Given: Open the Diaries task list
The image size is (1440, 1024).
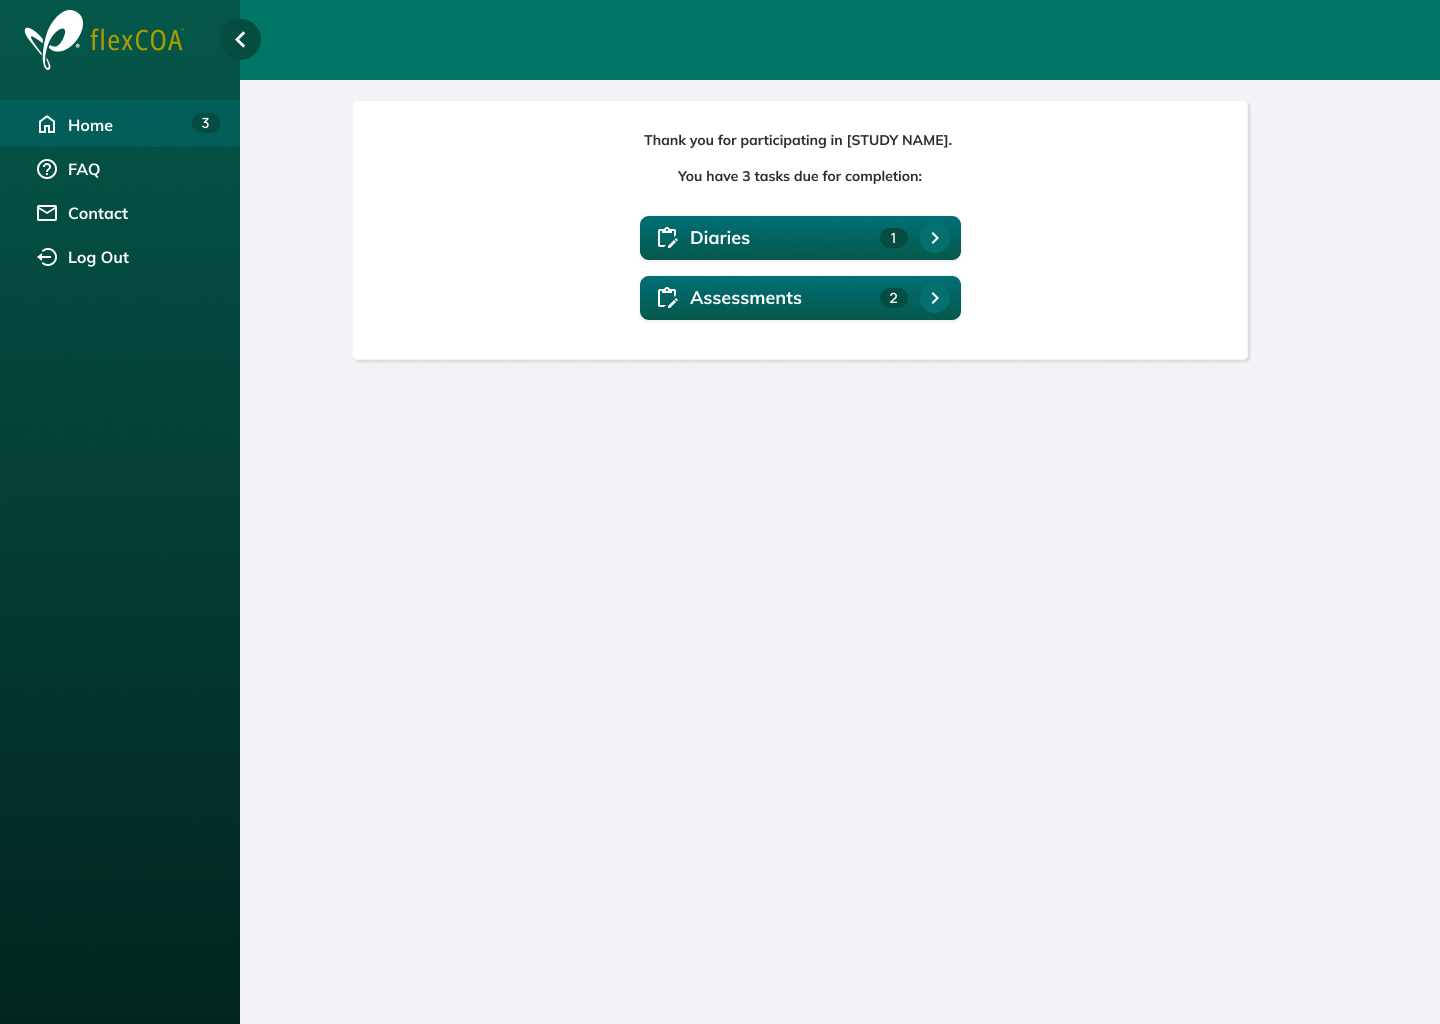Looking at the screenshot, I should point(800,238).
